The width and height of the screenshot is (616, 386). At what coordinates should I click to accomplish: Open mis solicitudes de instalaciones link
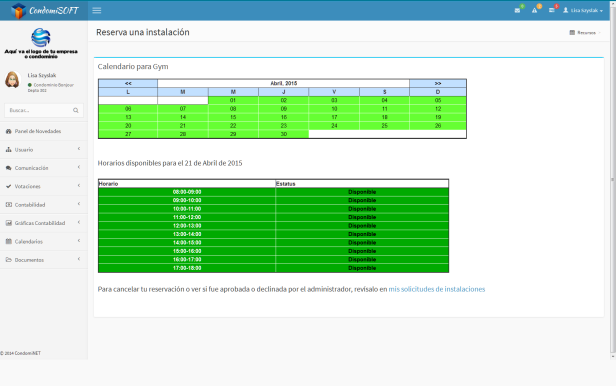pos(436,289)
